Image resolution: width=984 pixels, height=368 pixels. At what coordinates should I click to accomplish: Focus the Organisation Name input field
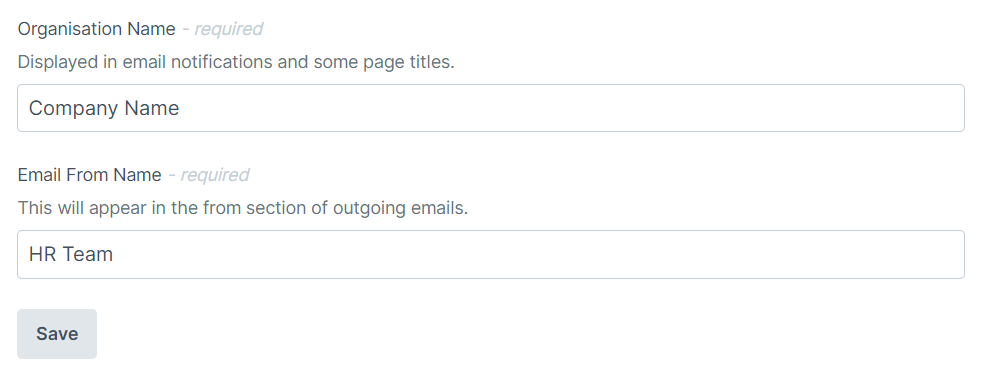491,108
